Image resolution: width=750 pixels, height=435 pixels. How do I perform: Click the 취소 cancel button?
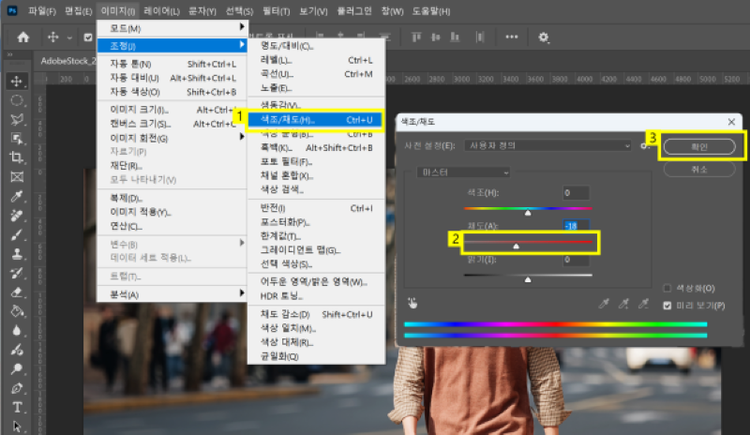pos(699,169)
